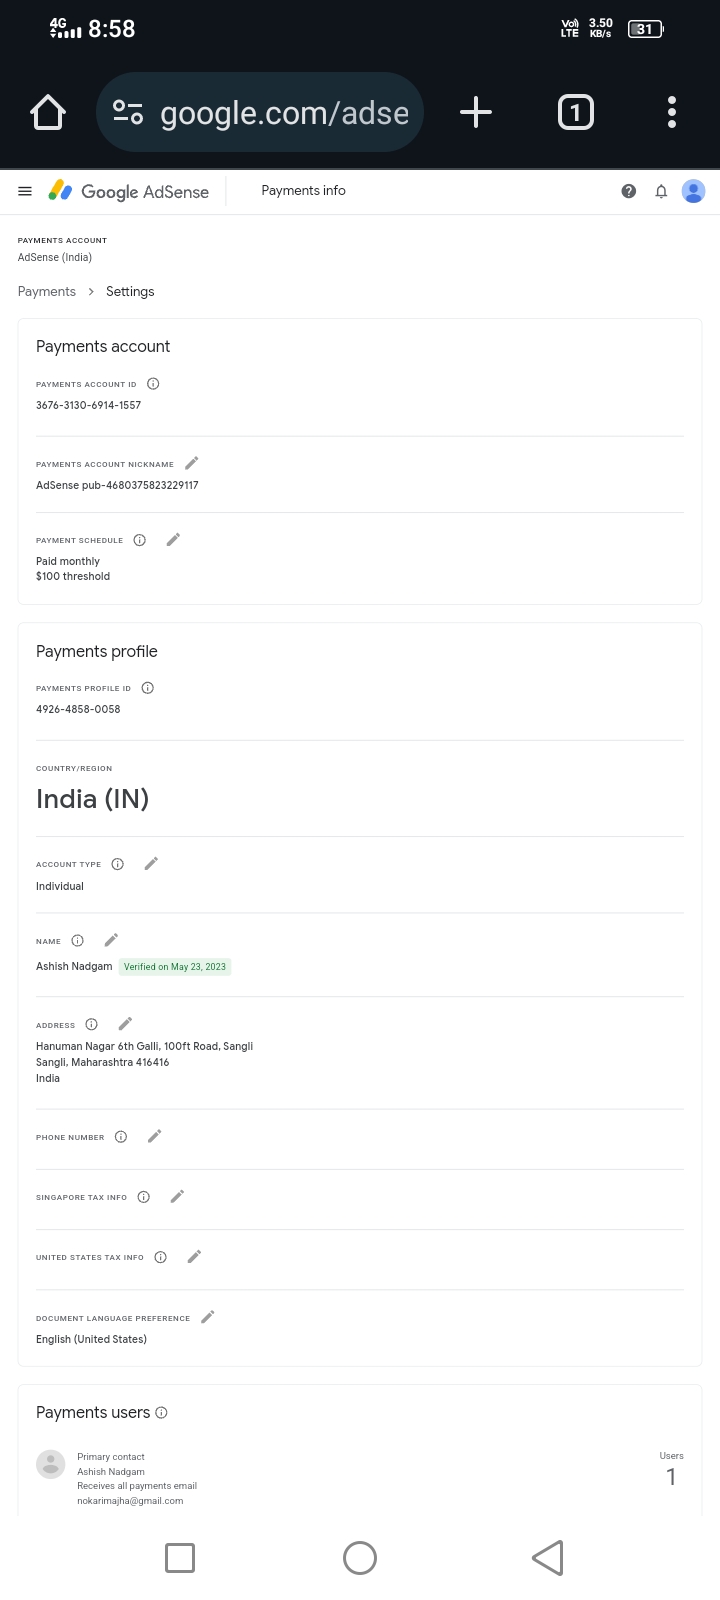
Task: Open the account profile avatar
Action: click(x=693, y=191)
